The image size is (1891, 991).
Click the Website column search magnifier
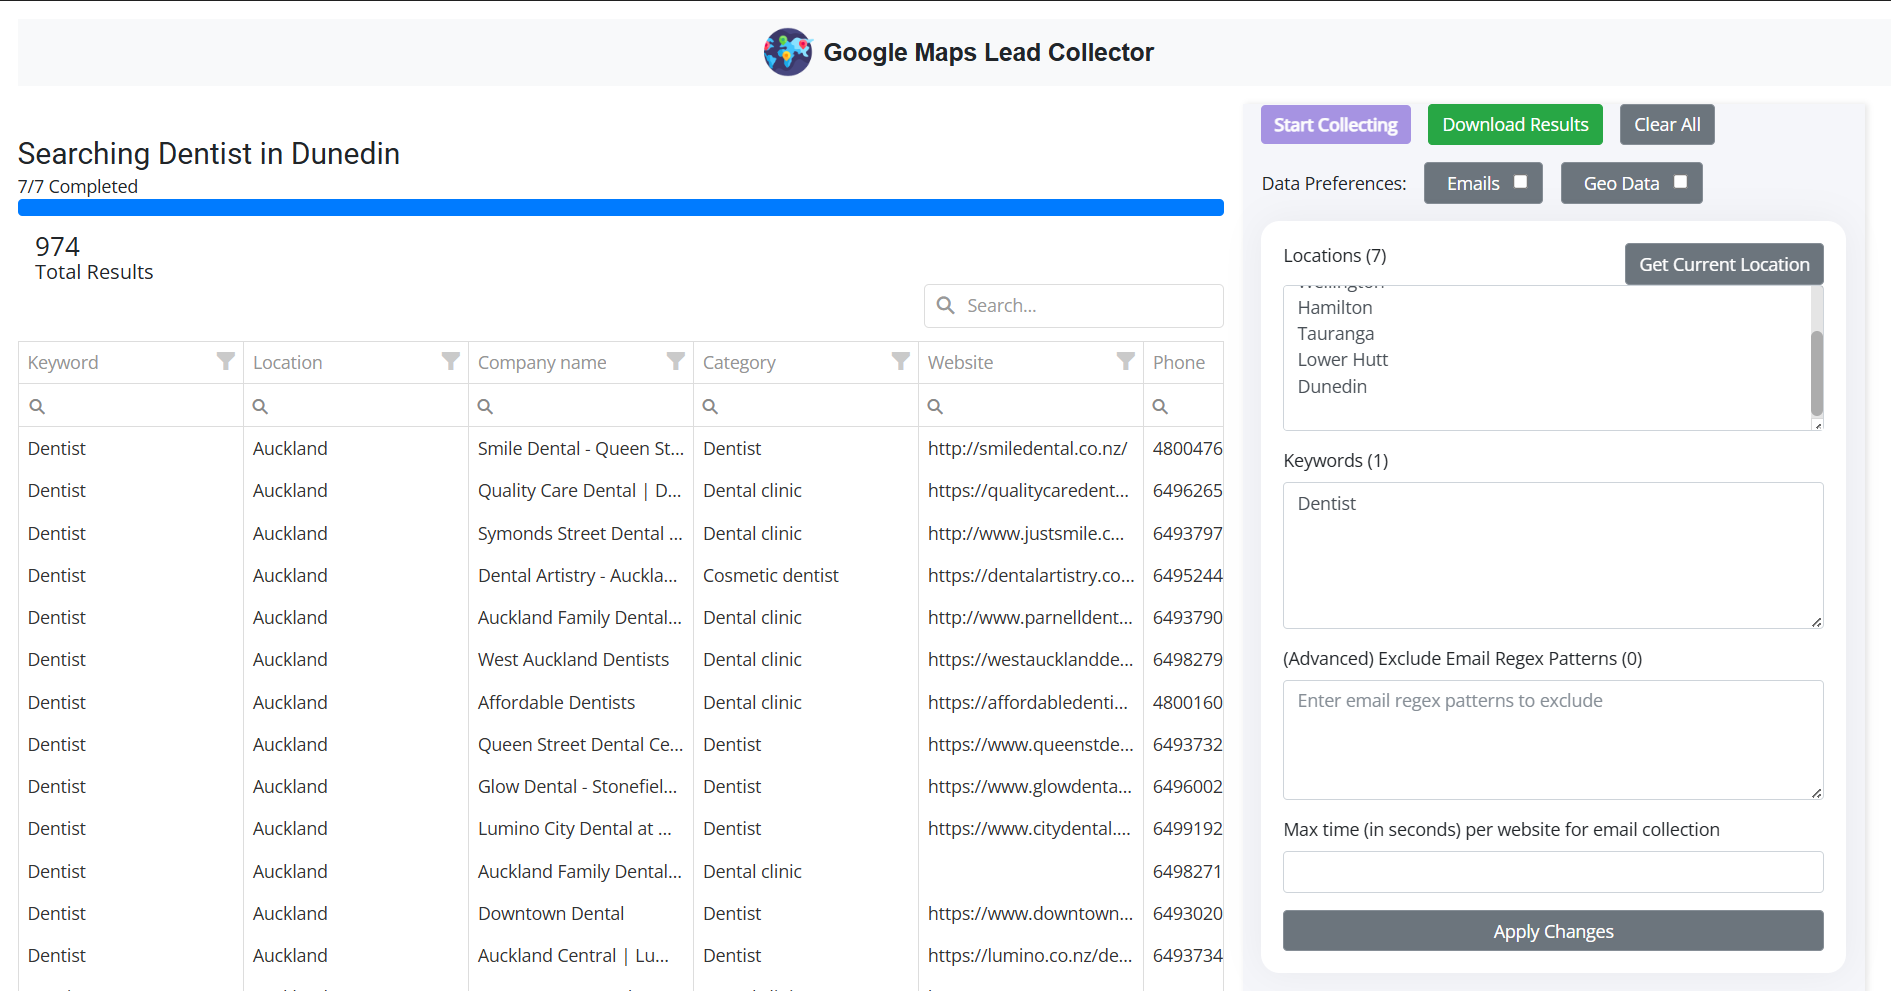pos(935,406)
